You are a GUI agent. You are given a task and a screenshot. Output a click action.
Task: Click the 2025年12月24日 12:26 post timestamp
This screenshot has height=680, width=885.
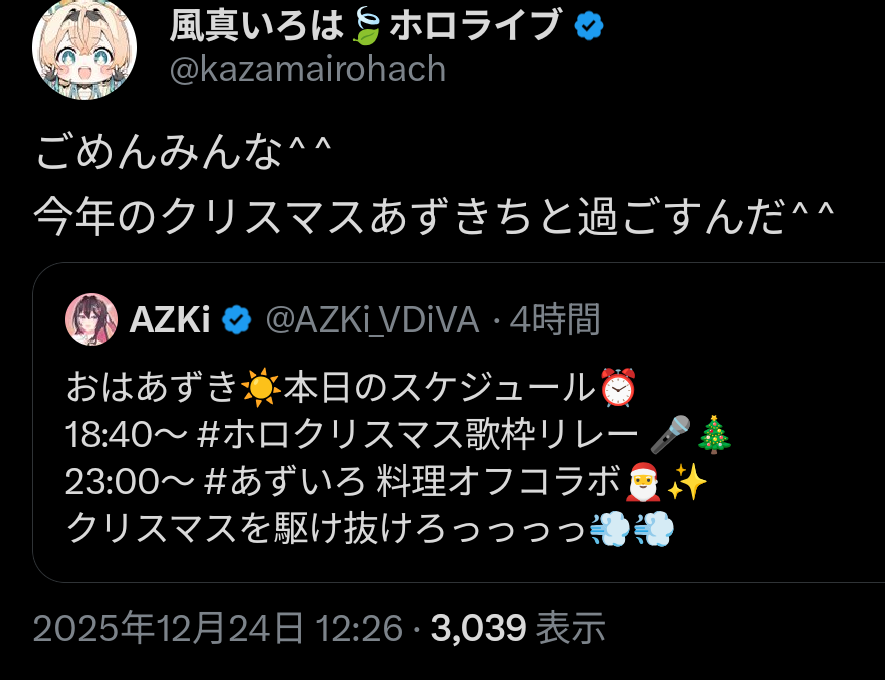click(218, 628)
